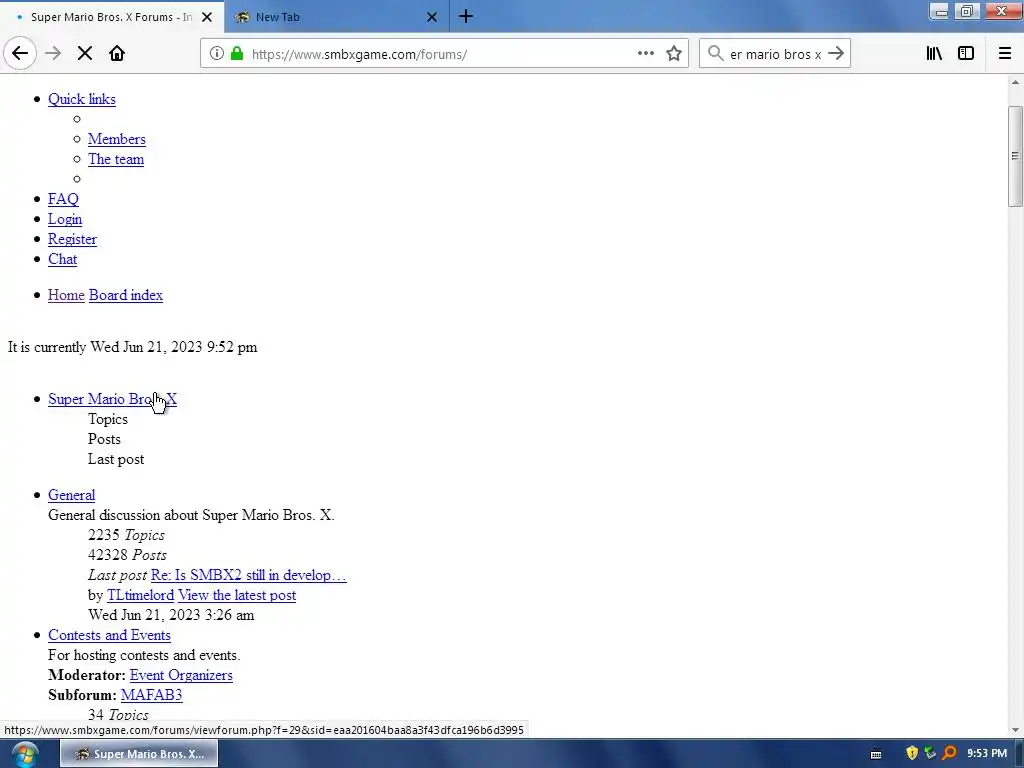The image size is (1024, 768).
Task: Open a new tab with plus button
Action: (466, 16)
